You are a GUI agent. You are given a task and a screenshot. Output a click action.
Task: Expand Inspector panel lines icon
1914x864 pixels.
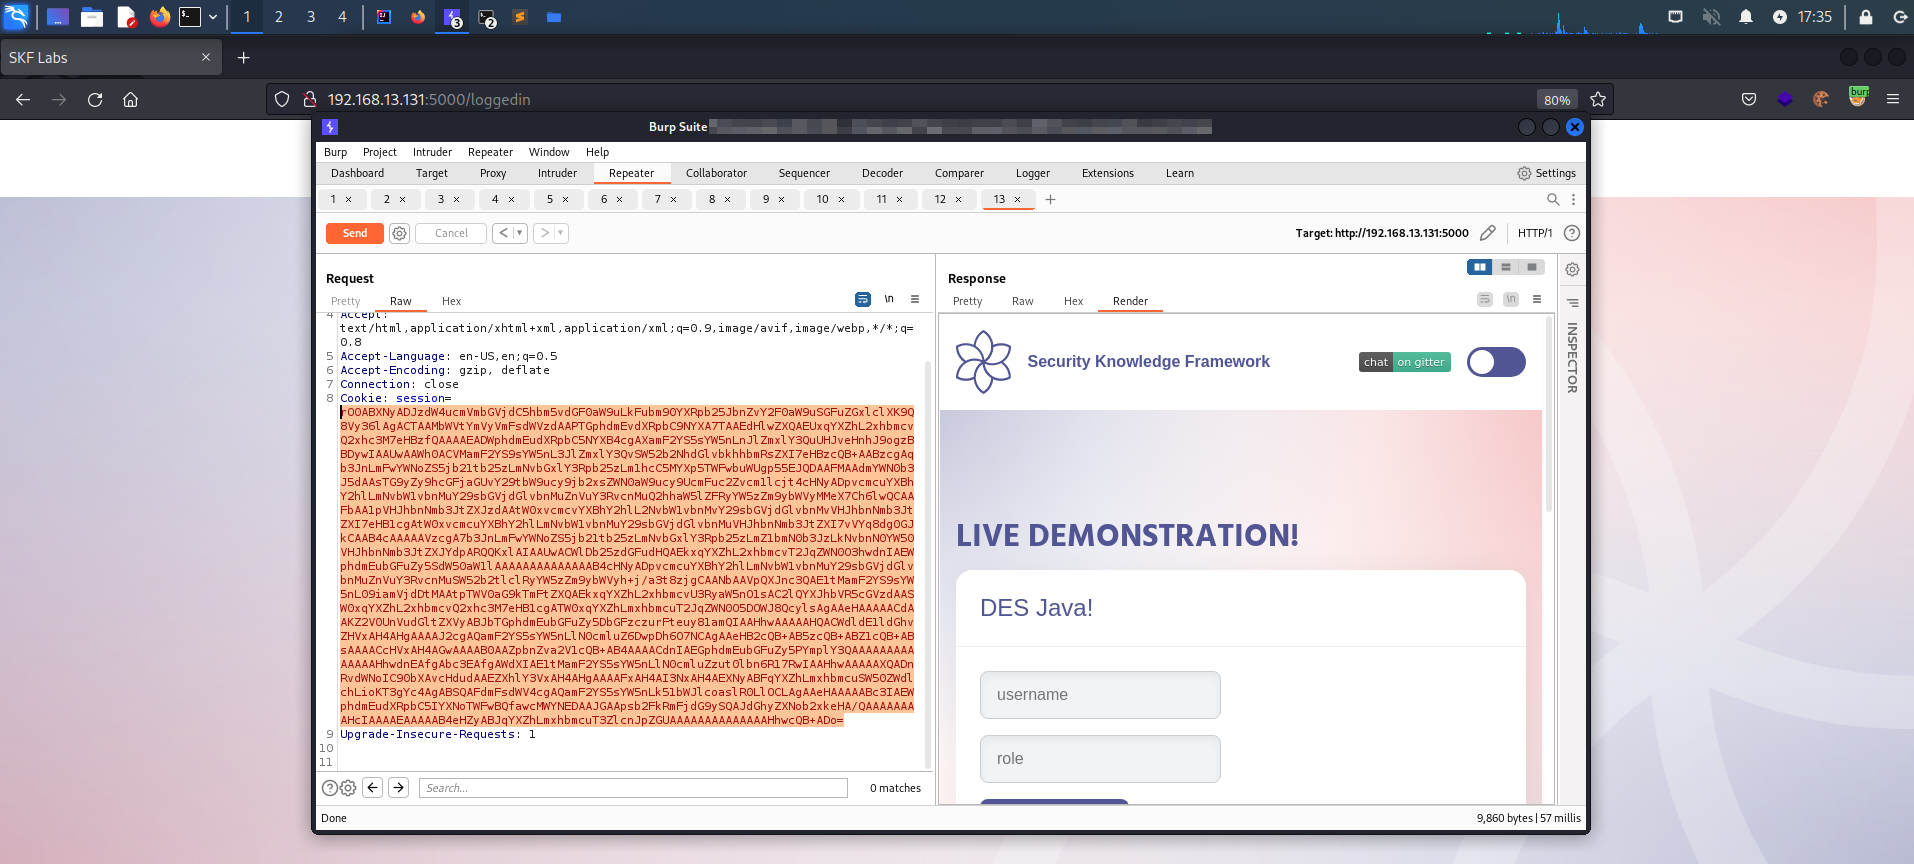point(1572,302)
